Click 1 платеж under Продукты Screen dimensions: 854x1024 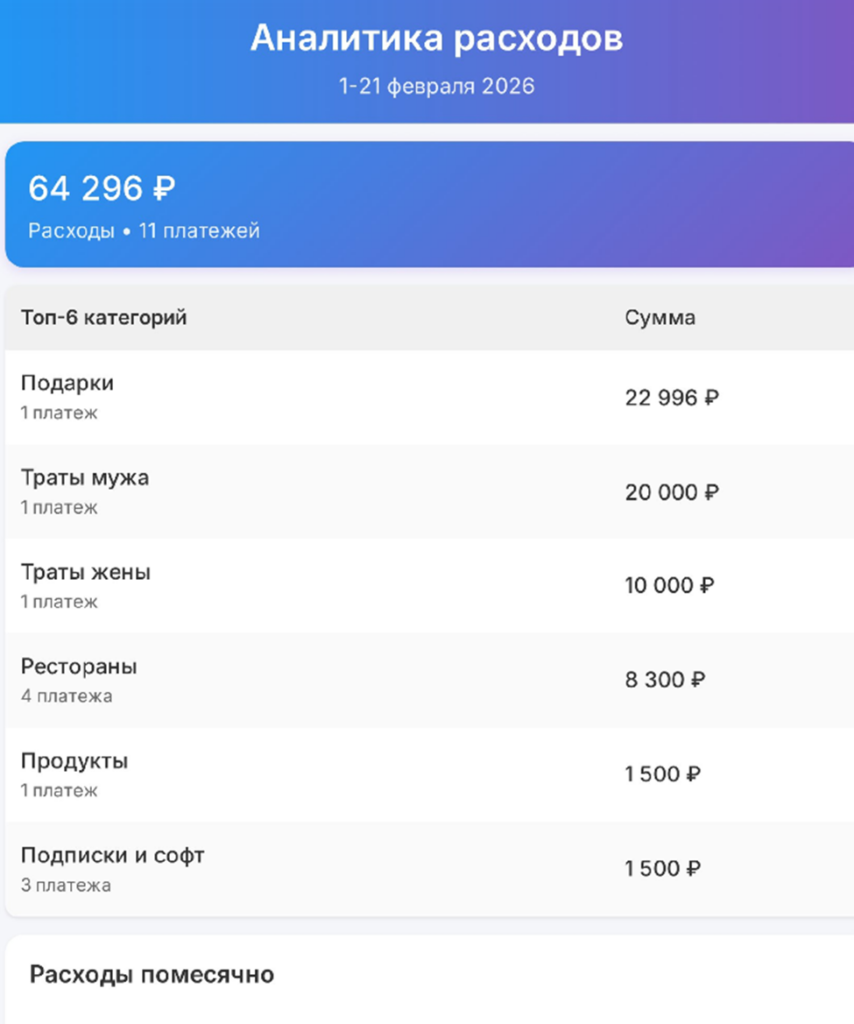pyautogui.click(x=58, y=789)
